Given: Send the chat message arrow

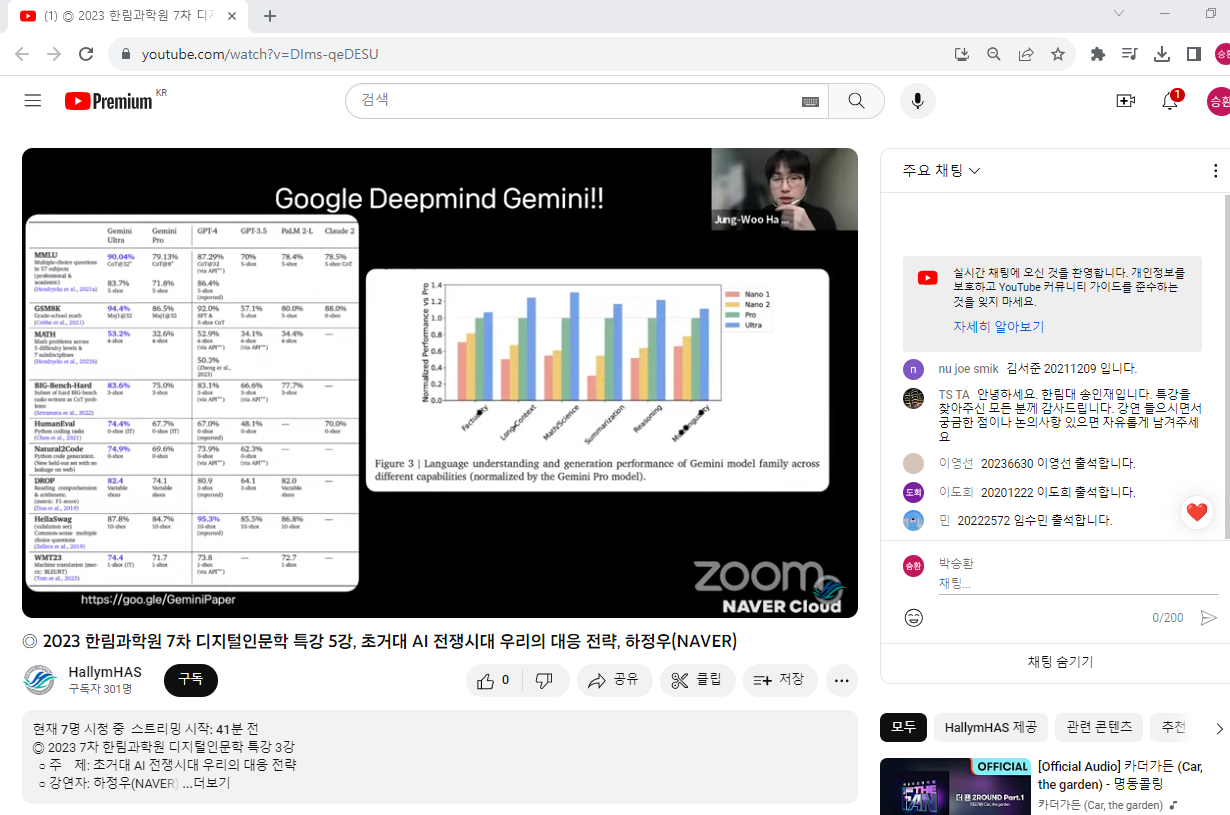Looking at the screenshot, I should point(1209,618).
